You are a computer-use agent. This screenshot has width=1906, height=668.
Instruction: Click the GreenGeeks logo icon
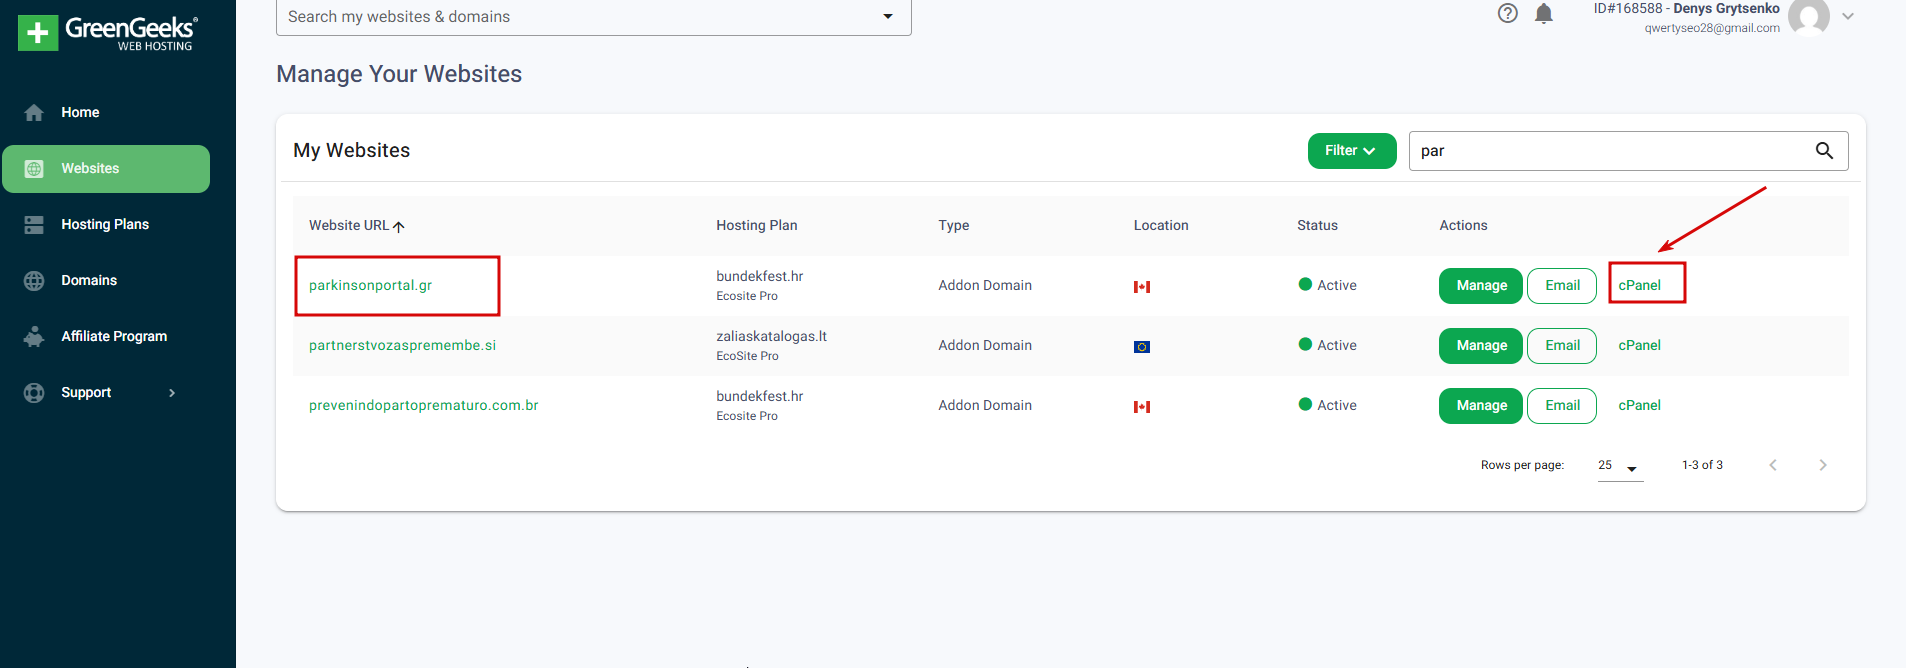(38, 33)
